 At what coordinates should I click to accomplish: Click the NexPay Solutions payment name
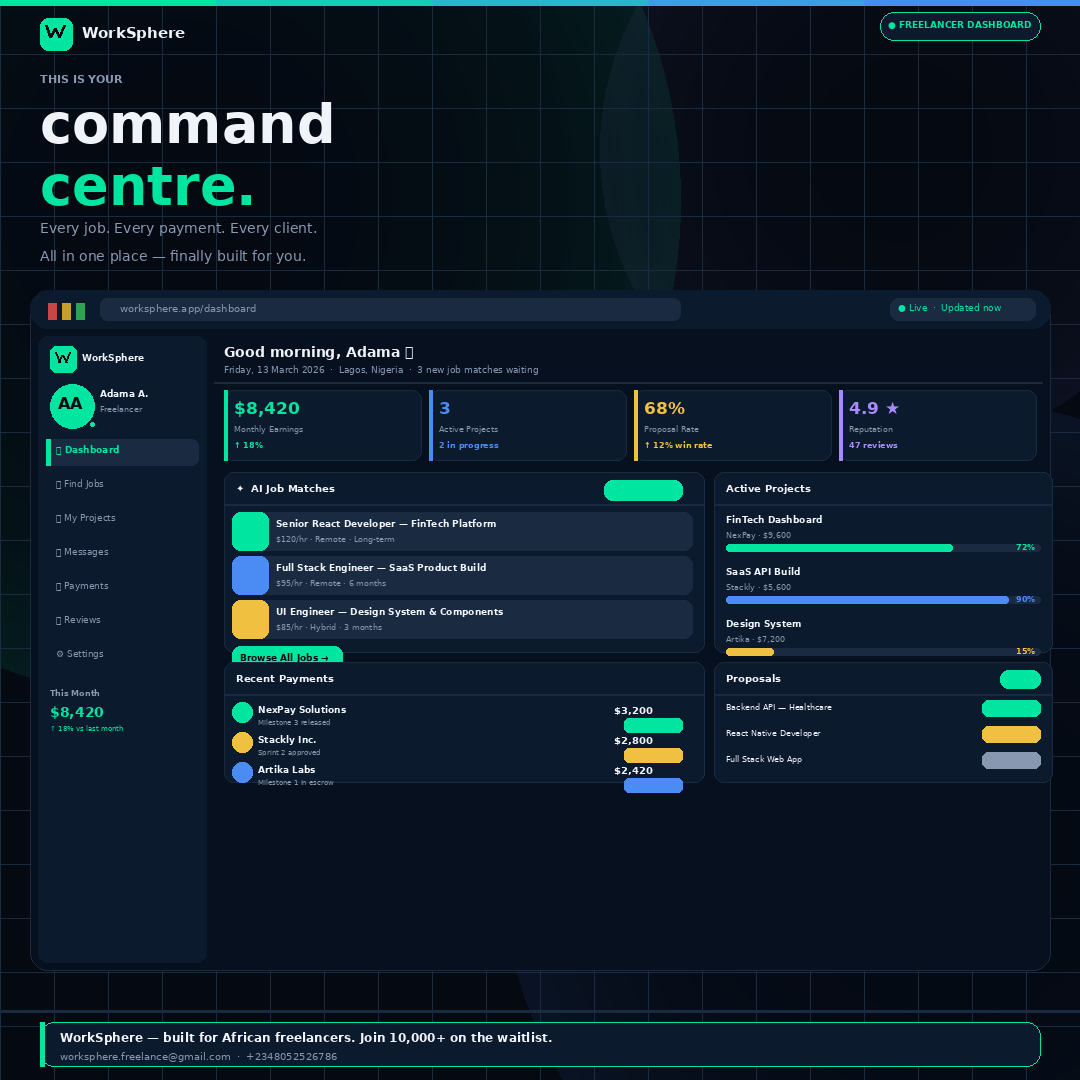[302, 709]
